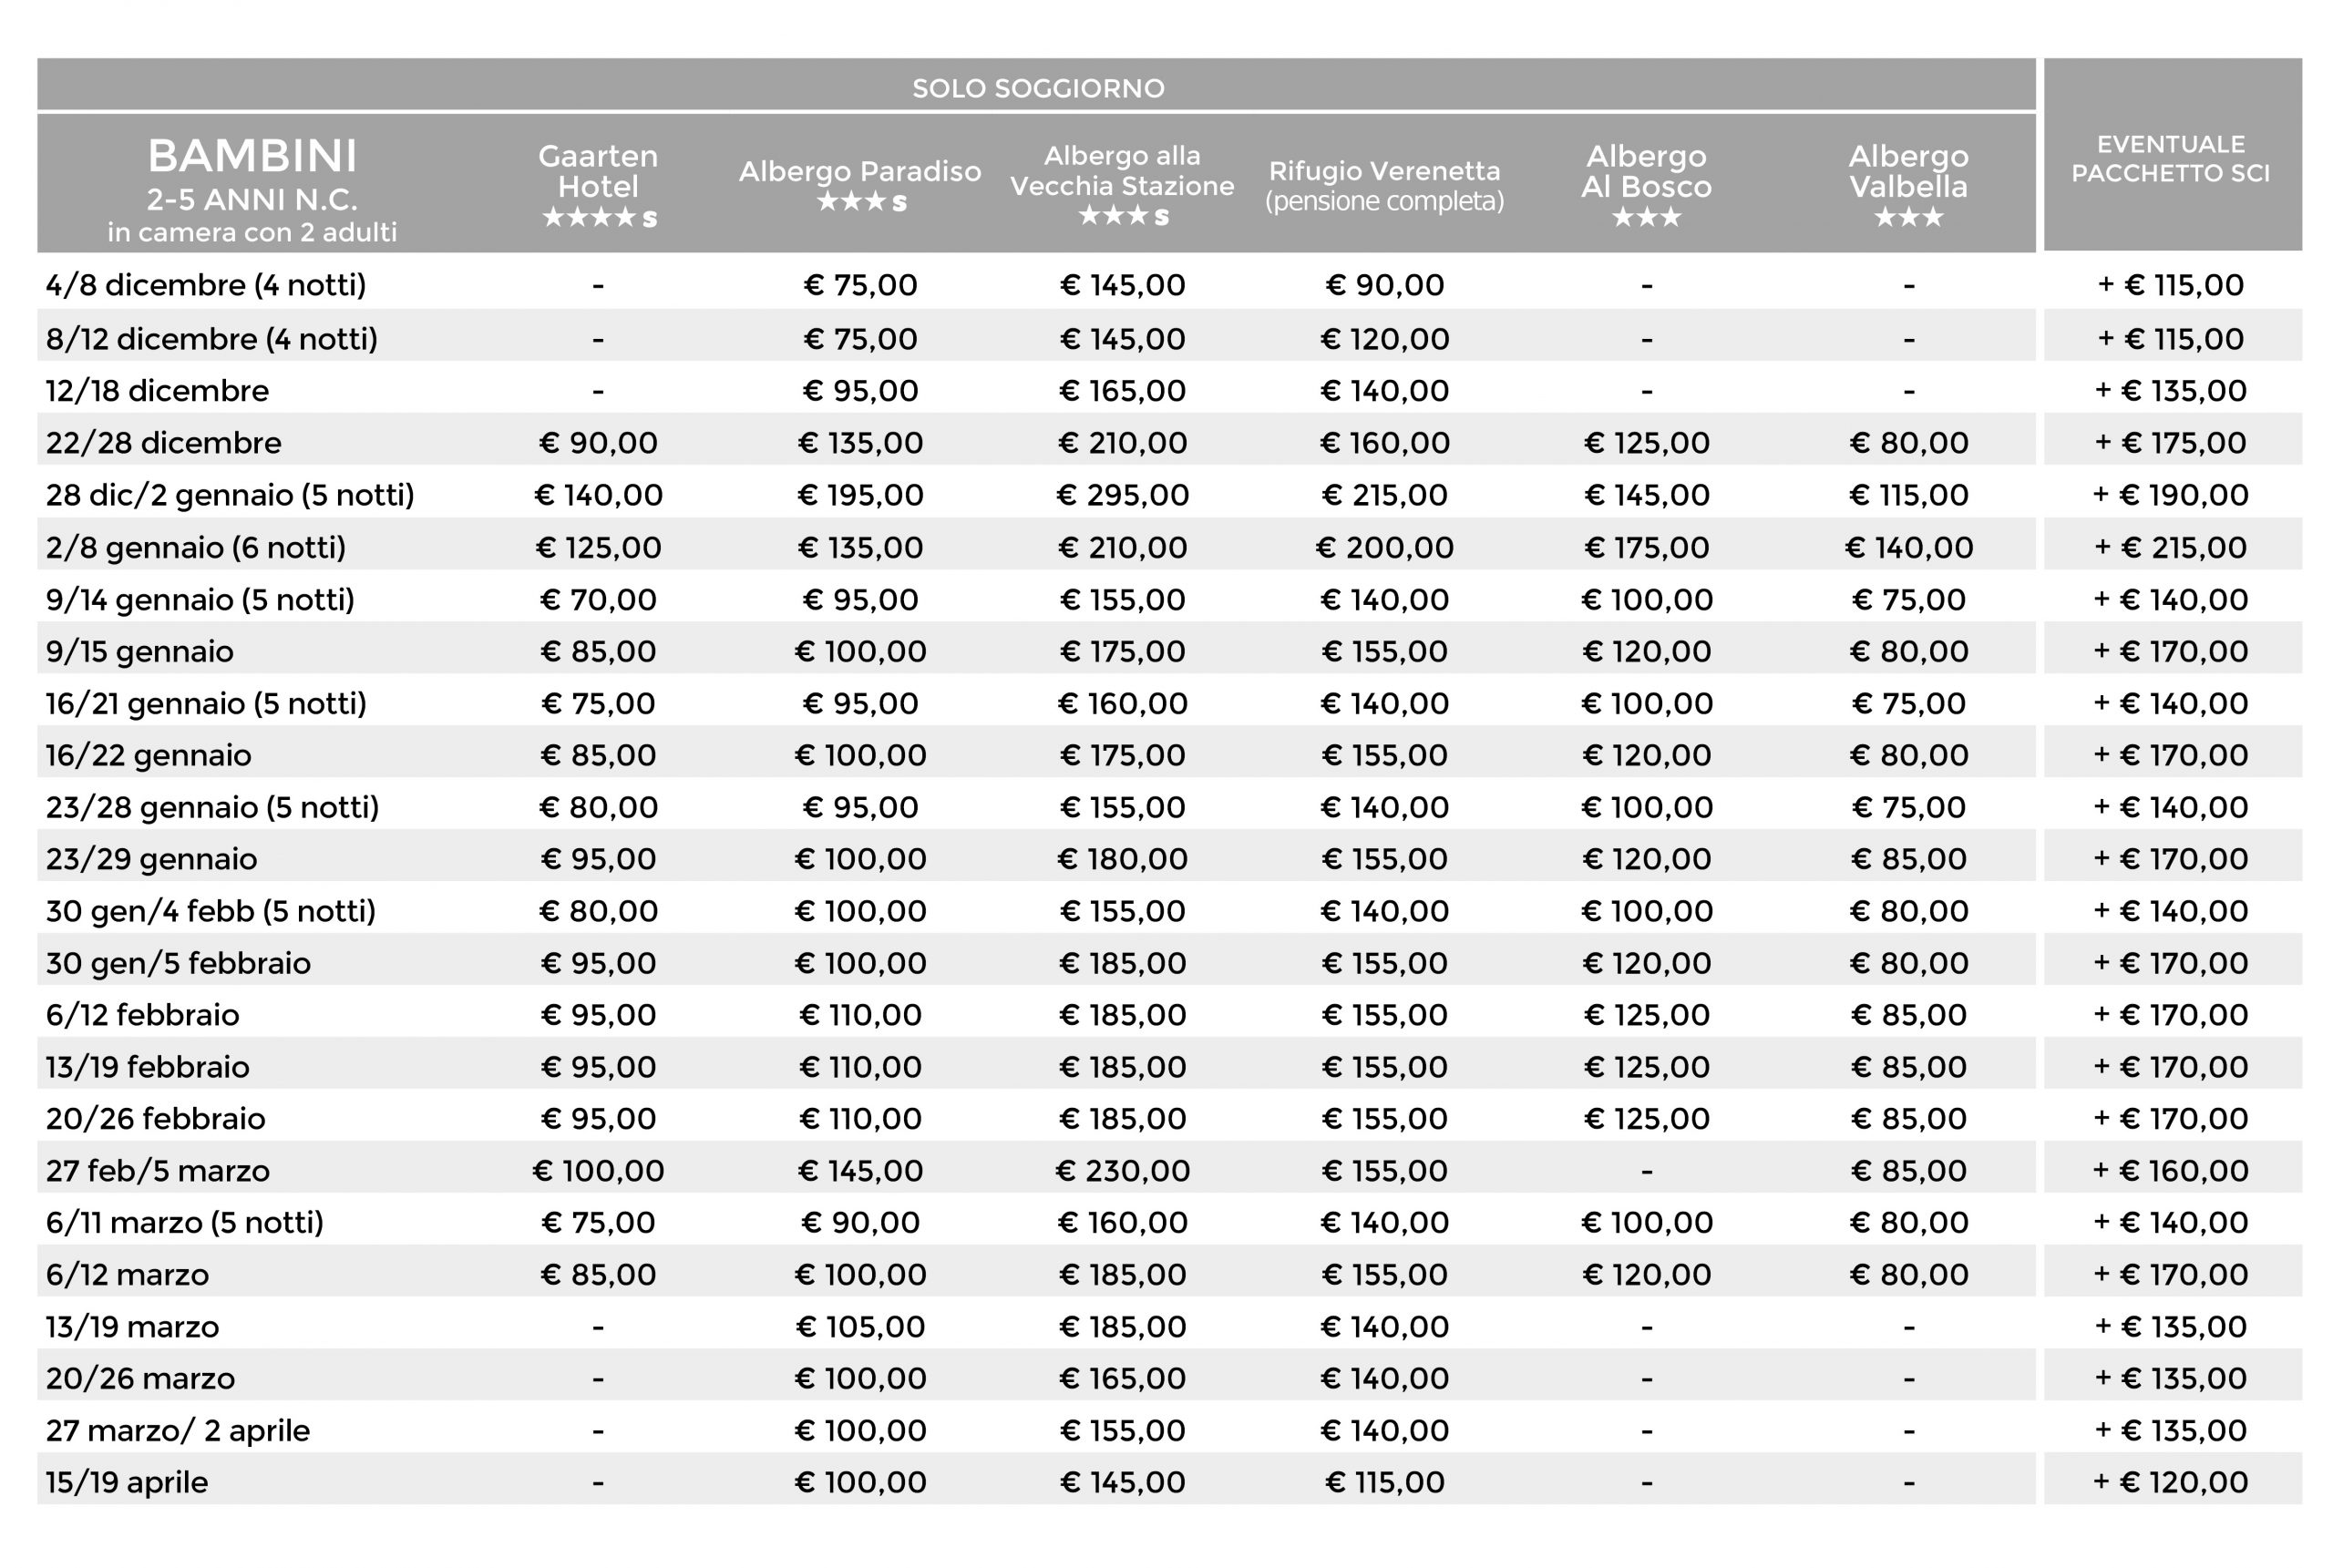
Task: Click the 13/19 marzo € 105,00 price
Action: [860, 1326]
